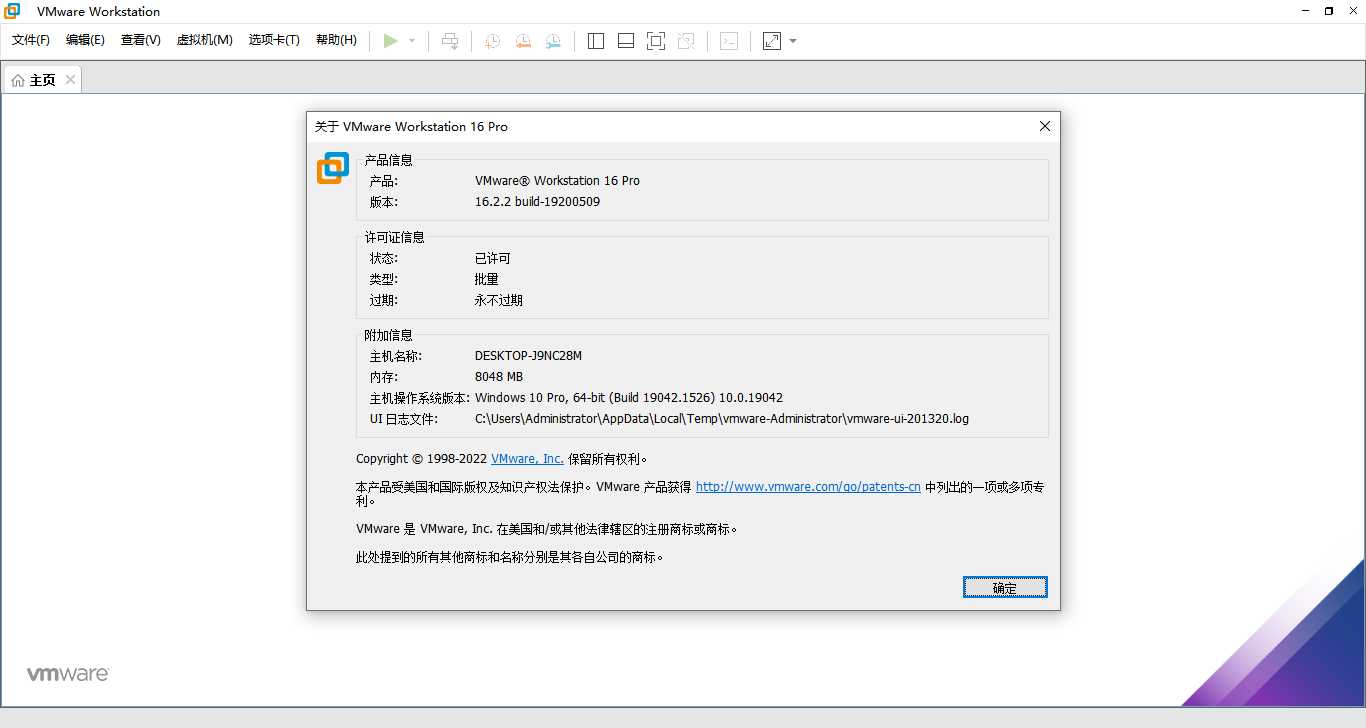Open the 虚拟机(M) menu
Viewport: 1366px width, 728px height.
(204, 41)
